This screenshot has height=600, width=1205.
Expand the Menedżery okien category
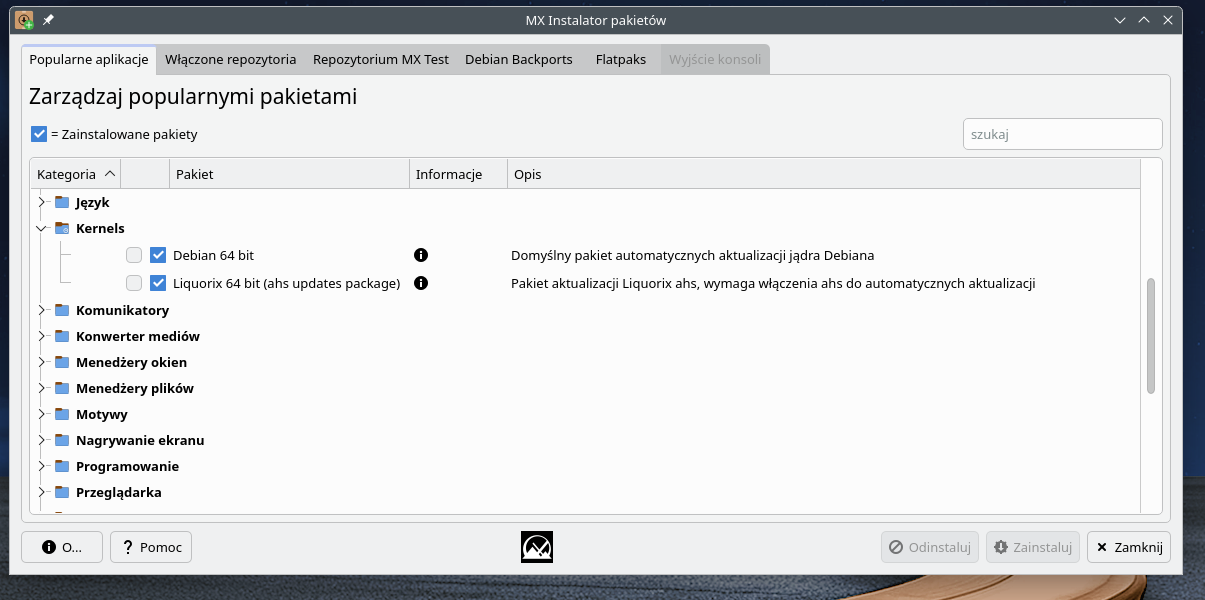pyautogui.click(x=41, y=362)
